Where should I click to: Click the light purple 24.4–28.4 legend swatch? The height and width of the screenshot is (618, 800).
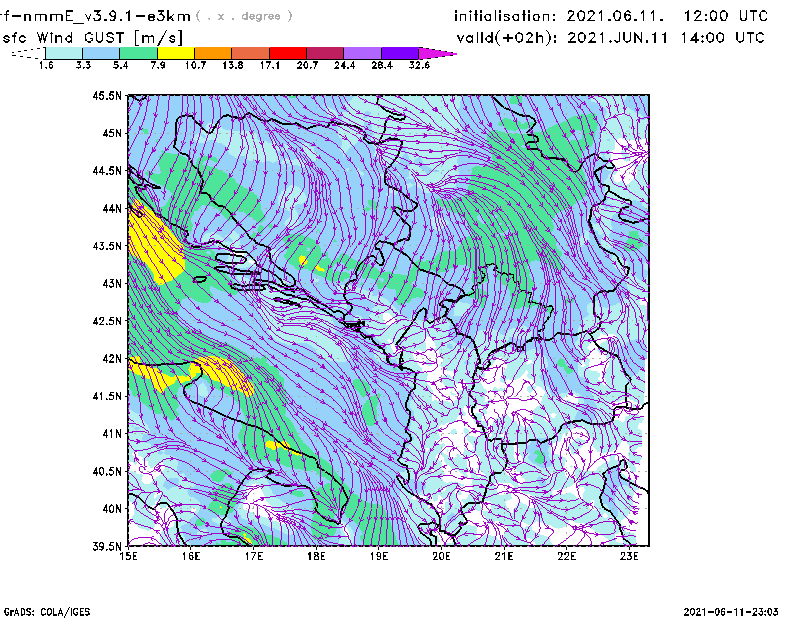pos(363,53)
